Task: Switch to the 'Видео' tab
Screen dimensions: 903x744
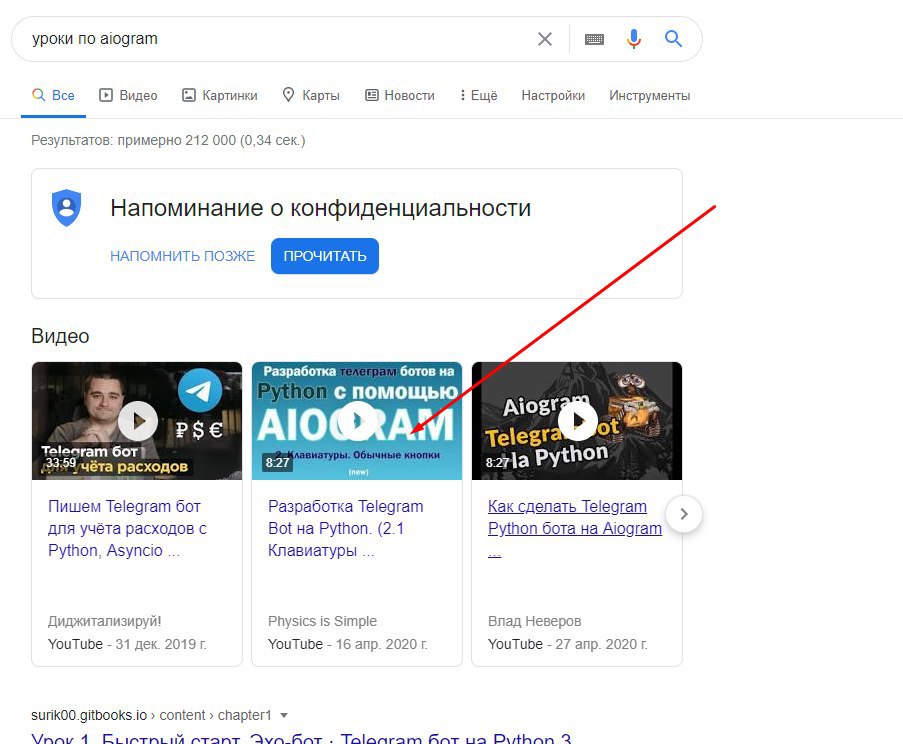Action: click(x=128, y=95)
